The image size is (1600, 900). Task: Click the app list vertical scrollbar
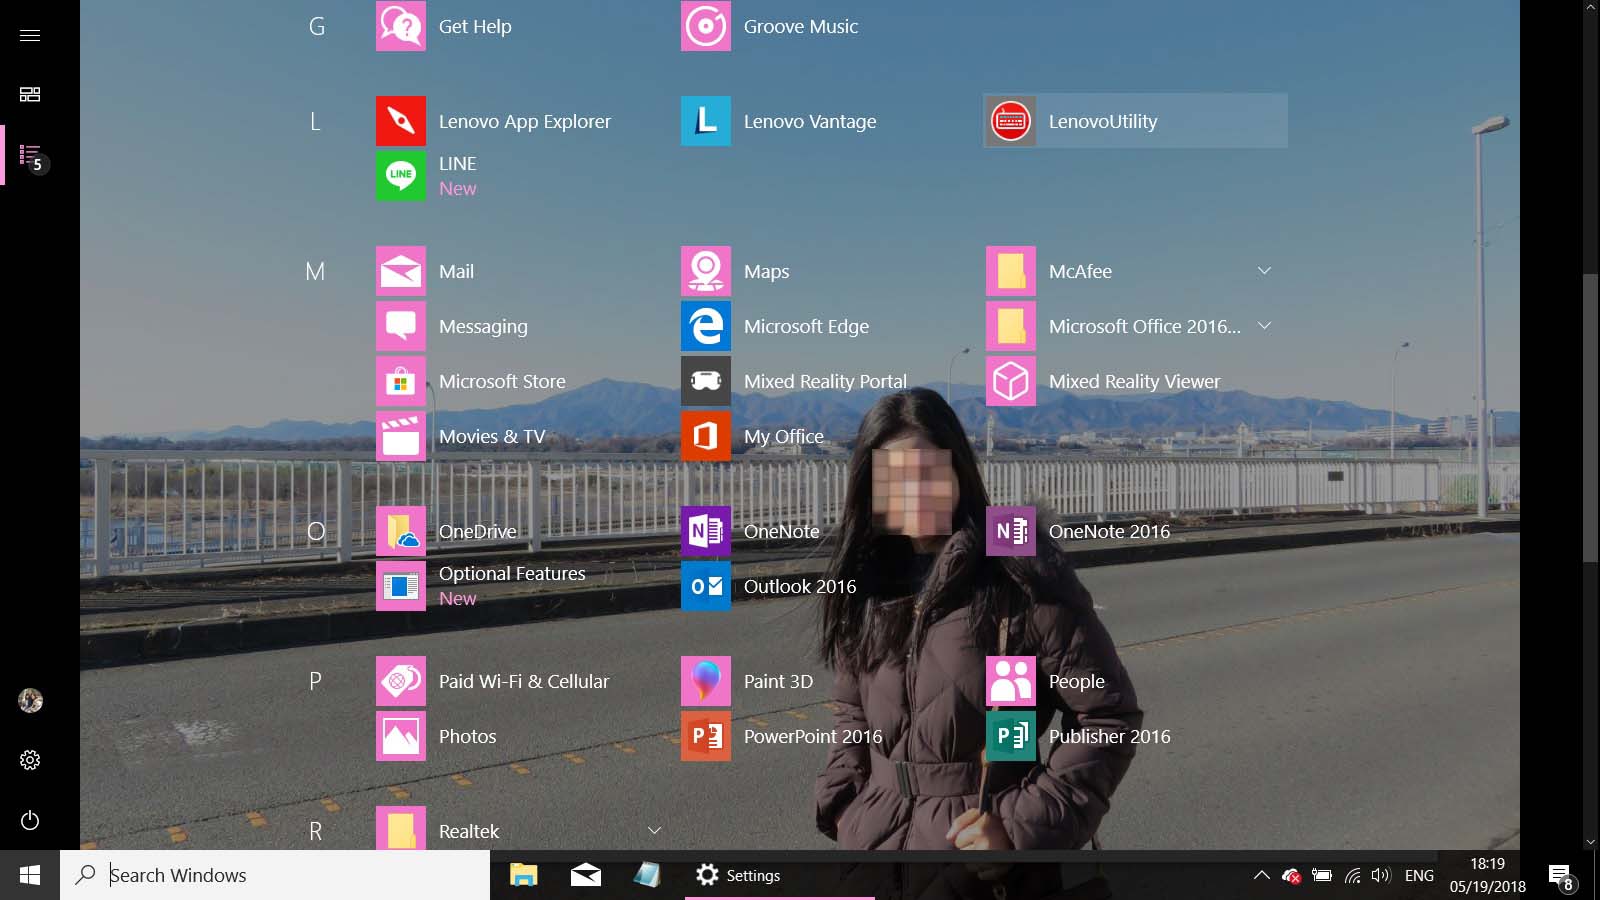(1590, 420)
